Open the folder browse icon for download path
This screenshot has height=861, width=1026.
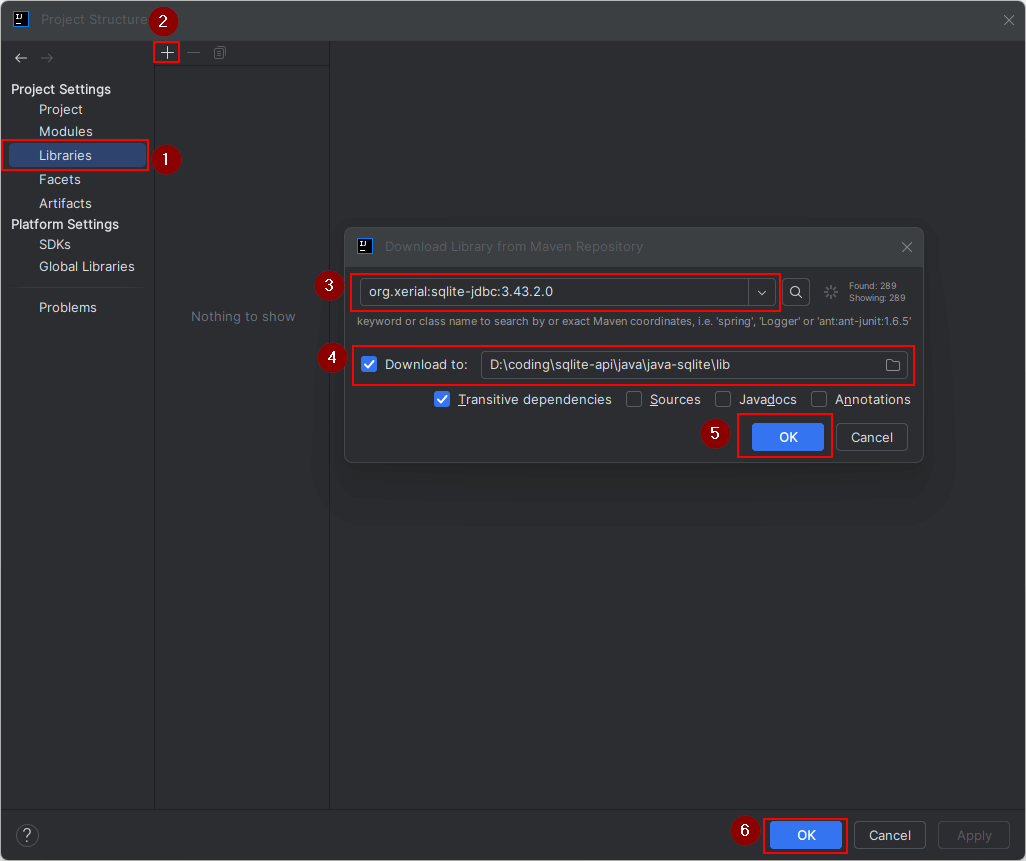pos(893,365)
